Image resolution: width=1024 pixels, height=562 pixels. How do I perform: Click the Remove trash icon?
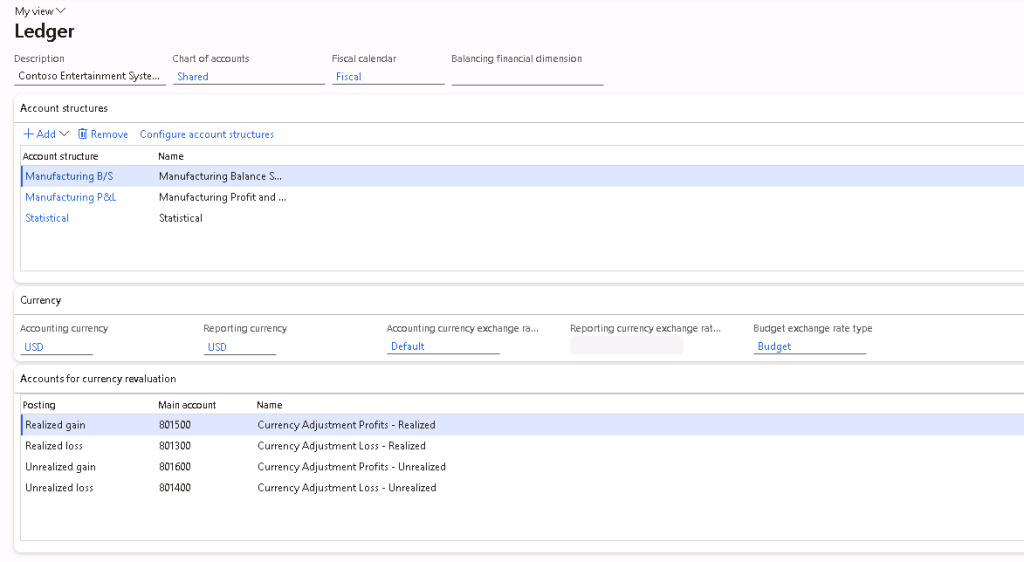(x=83, y=134)
